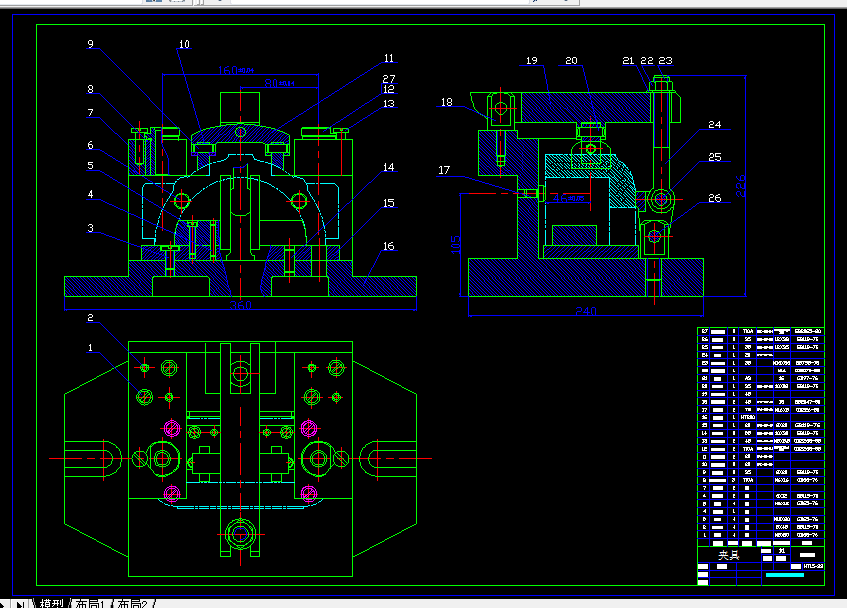The image size is (847, 608).
Task: Select the 46 toleranced dimension text
Action: click(x=568, y=198)
